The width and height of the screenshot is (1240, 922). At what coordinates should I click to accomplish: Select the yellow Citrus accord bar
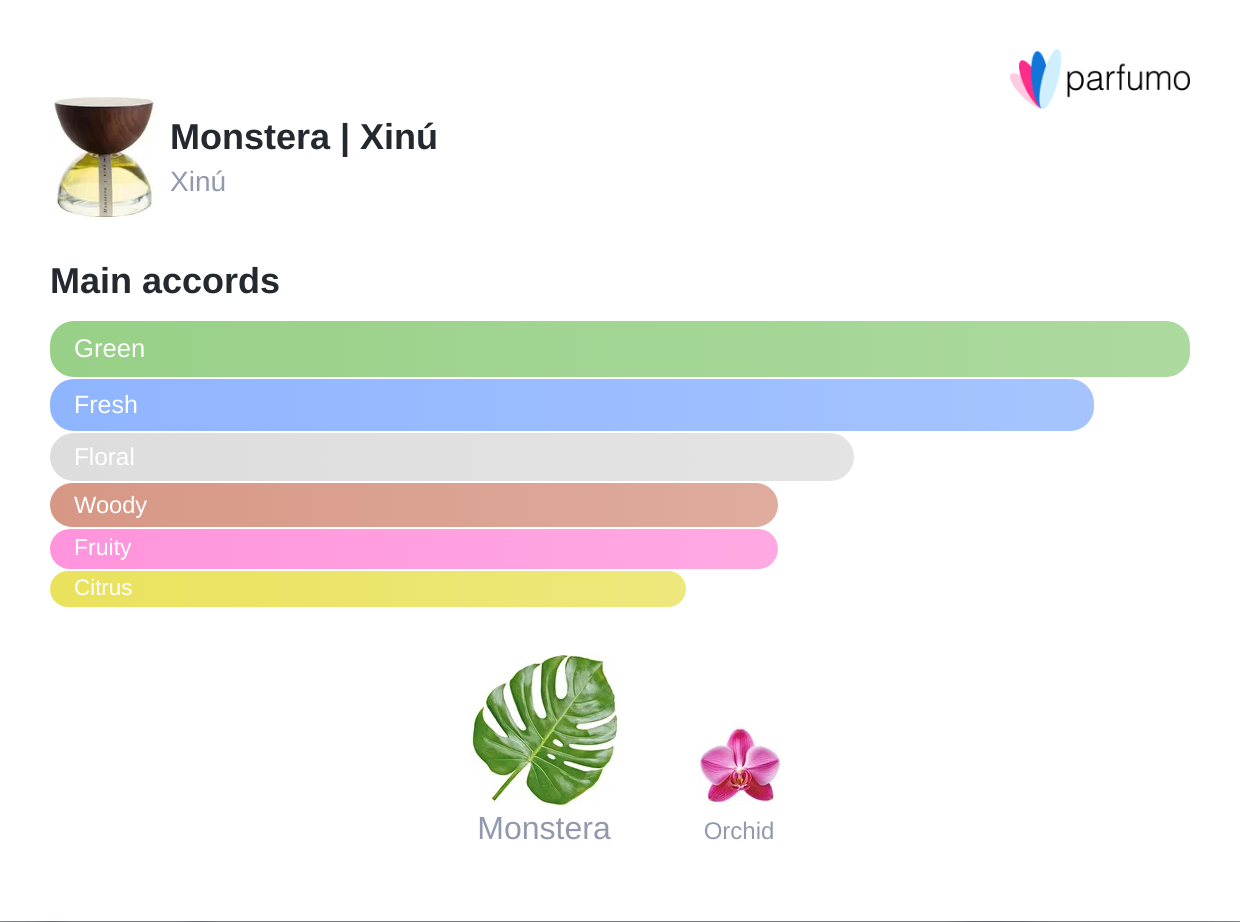pyautogui.click(x=368, y=588)
